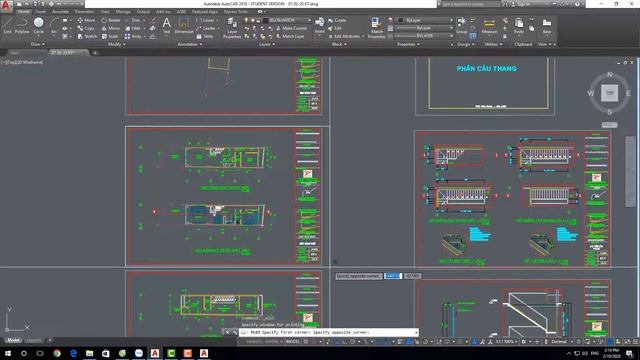This screenshot has width=640, height=360.
Task: Activate the Scale command
Action: click(x=110, y=36)
